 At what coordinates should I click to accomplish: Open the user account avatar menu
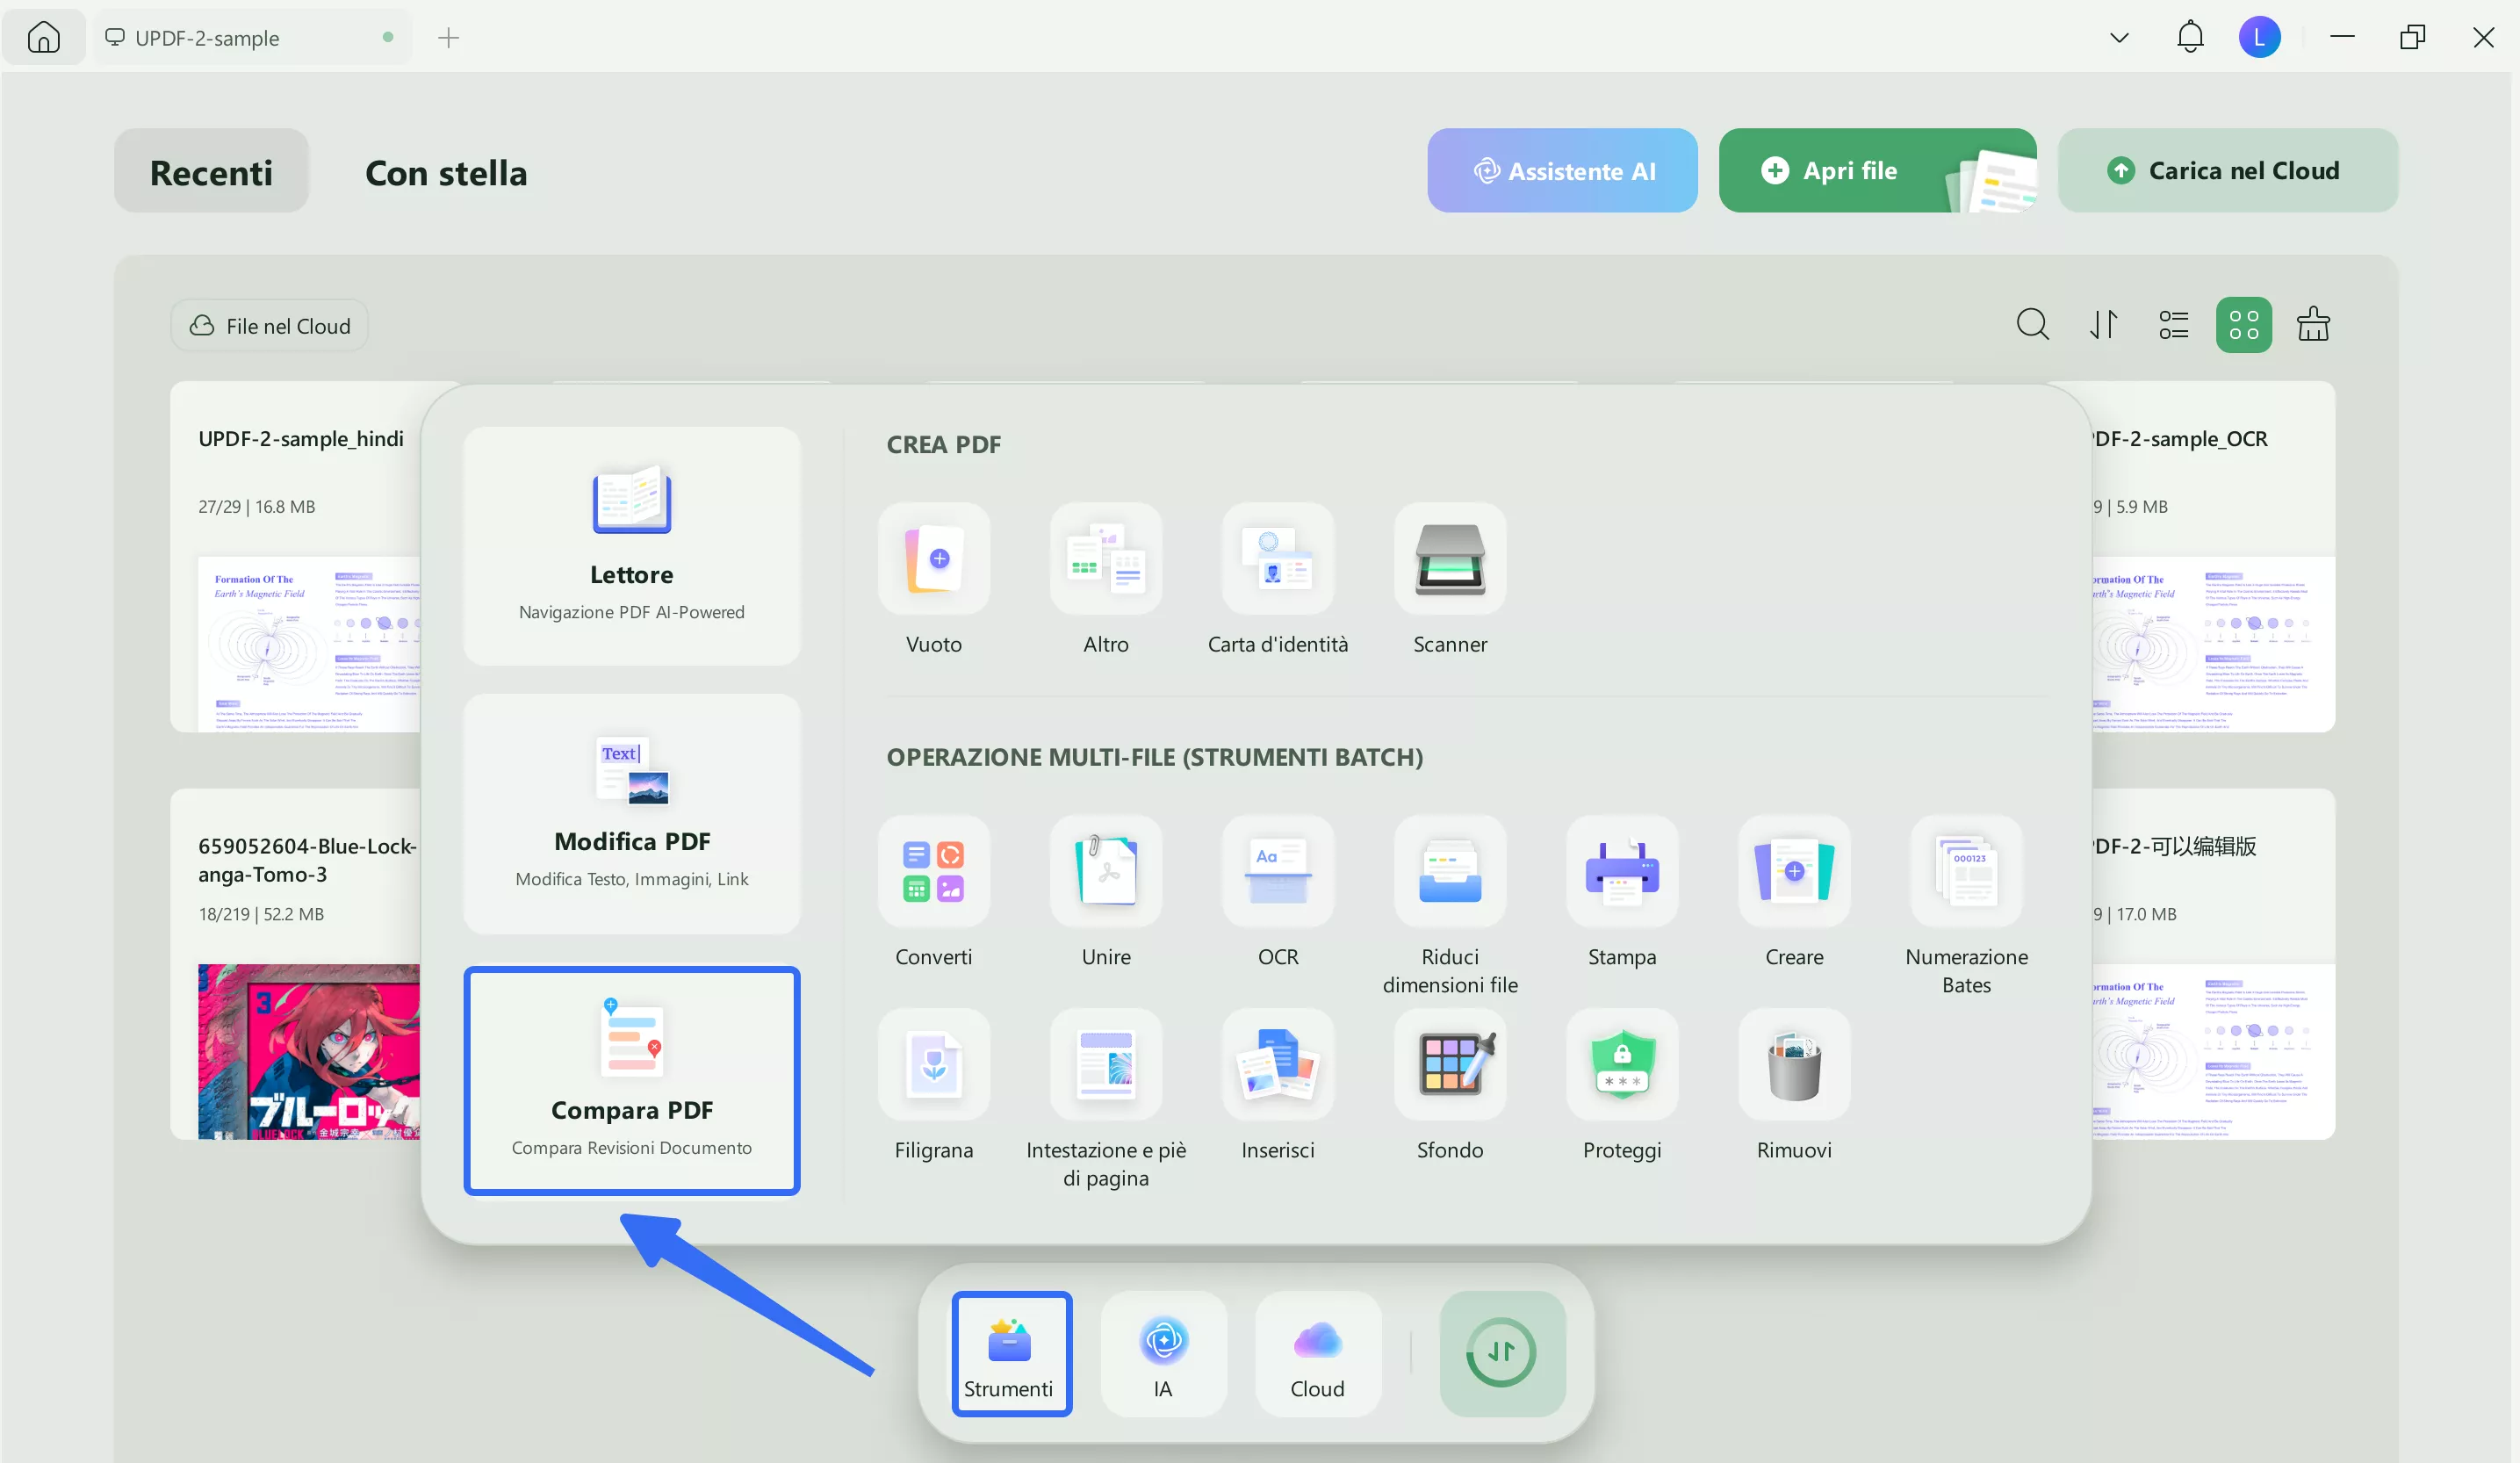2258,38
